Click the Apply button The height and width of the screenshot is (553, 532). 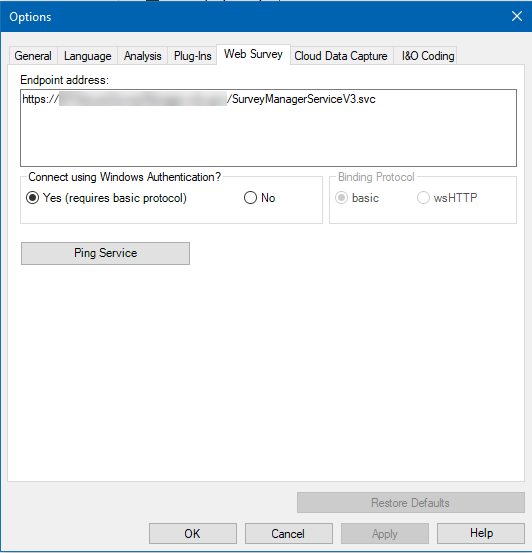point(385,534)
